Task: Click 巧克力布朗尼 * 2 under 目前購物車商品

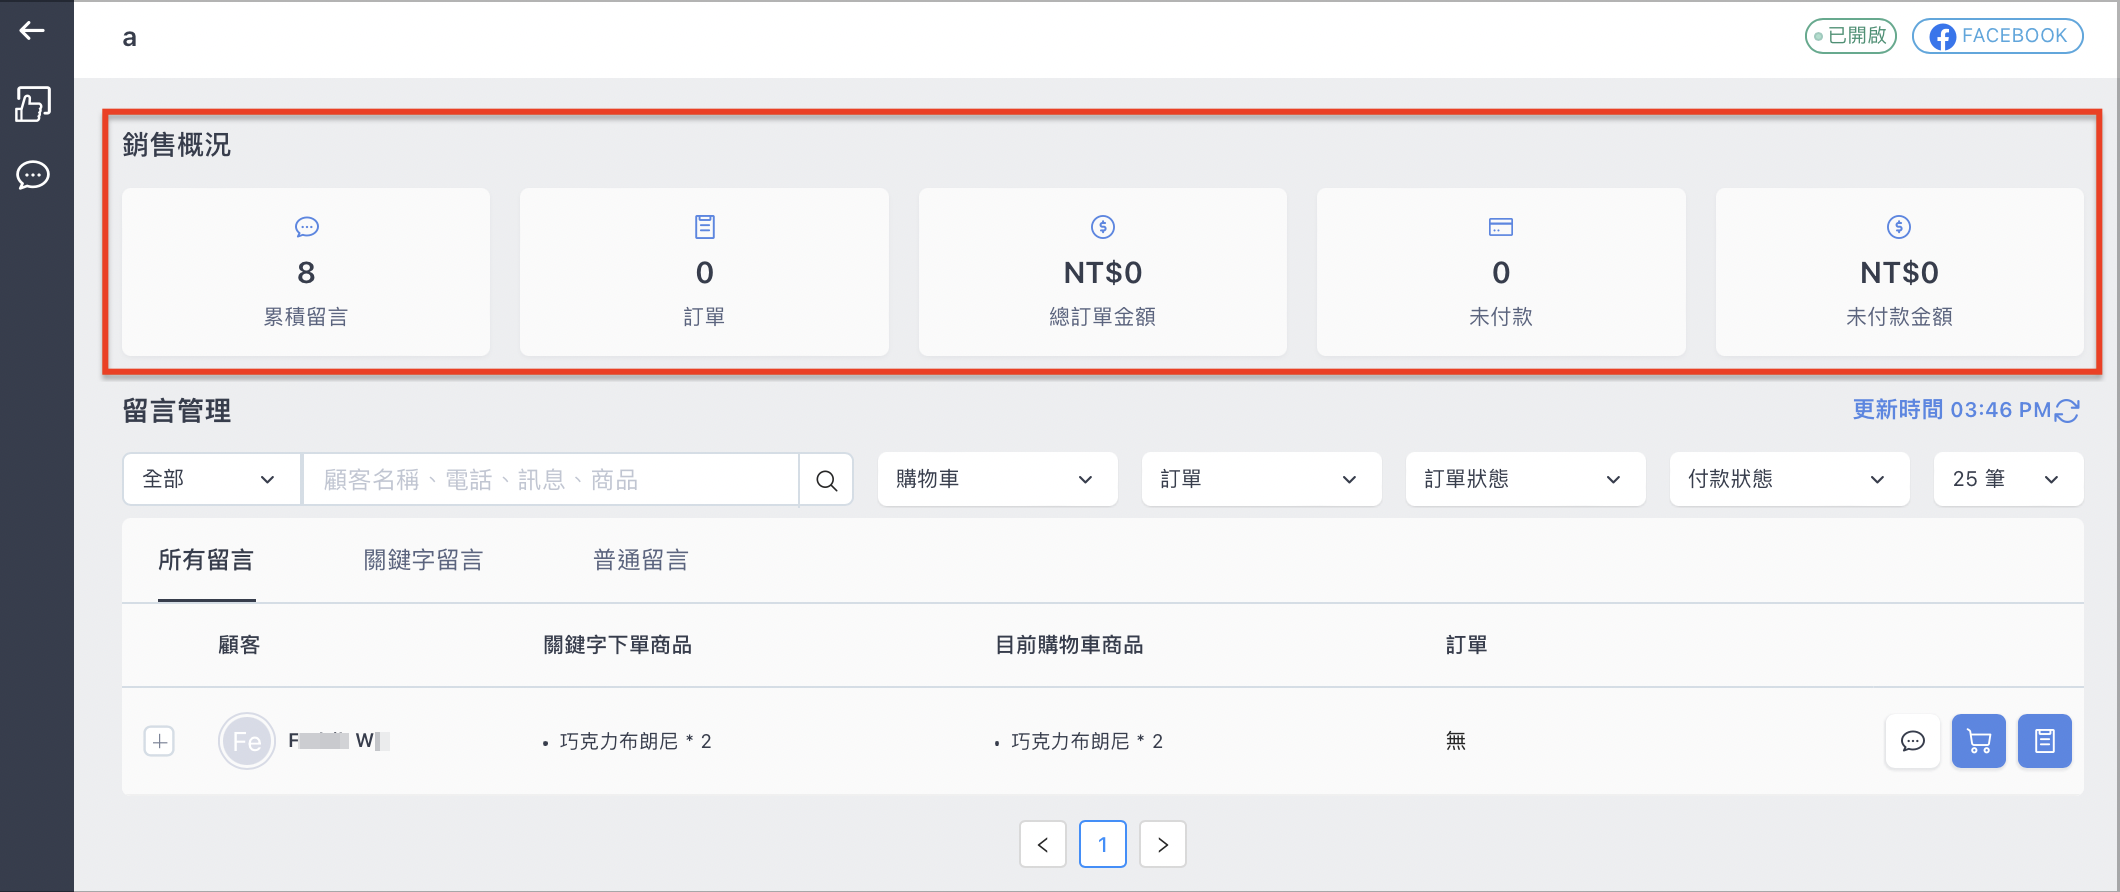Action: (1087, 741)
